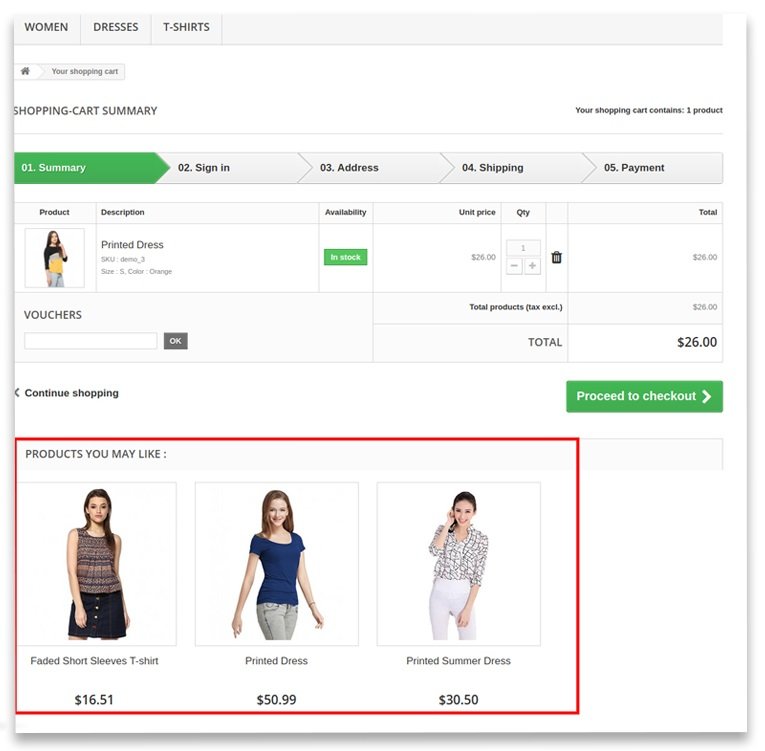This screenshot has width=765, height=751.
Task: Click the $16.51 price text
Action: coord(94,700)
